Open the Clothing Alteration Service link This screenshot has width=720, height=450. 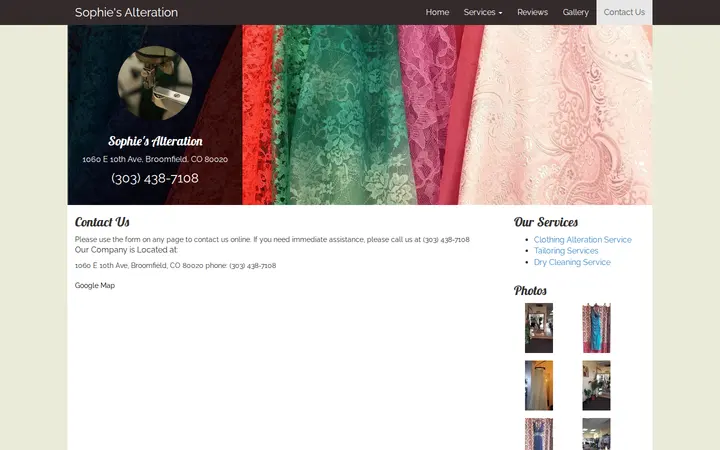[x=582, y=240]
